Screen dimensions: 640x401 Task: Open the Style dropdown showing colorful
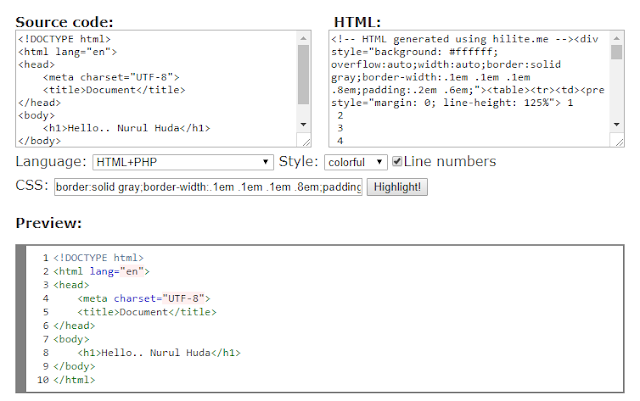point(356,162)
